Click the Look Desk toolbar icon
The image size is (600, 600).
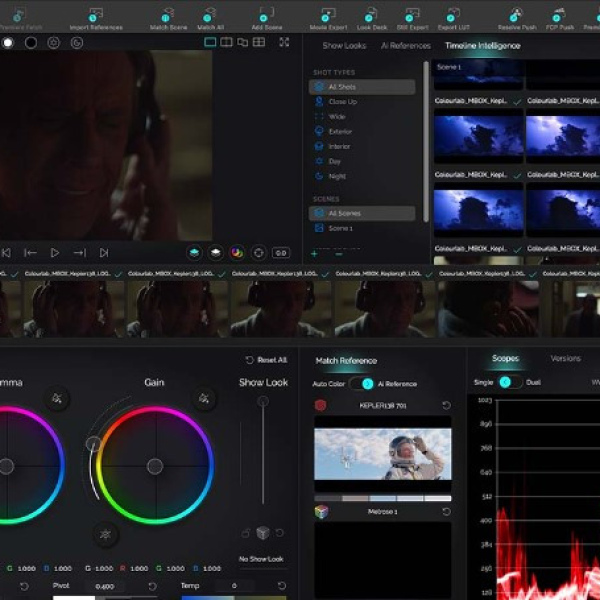click(x=372, y=15)
